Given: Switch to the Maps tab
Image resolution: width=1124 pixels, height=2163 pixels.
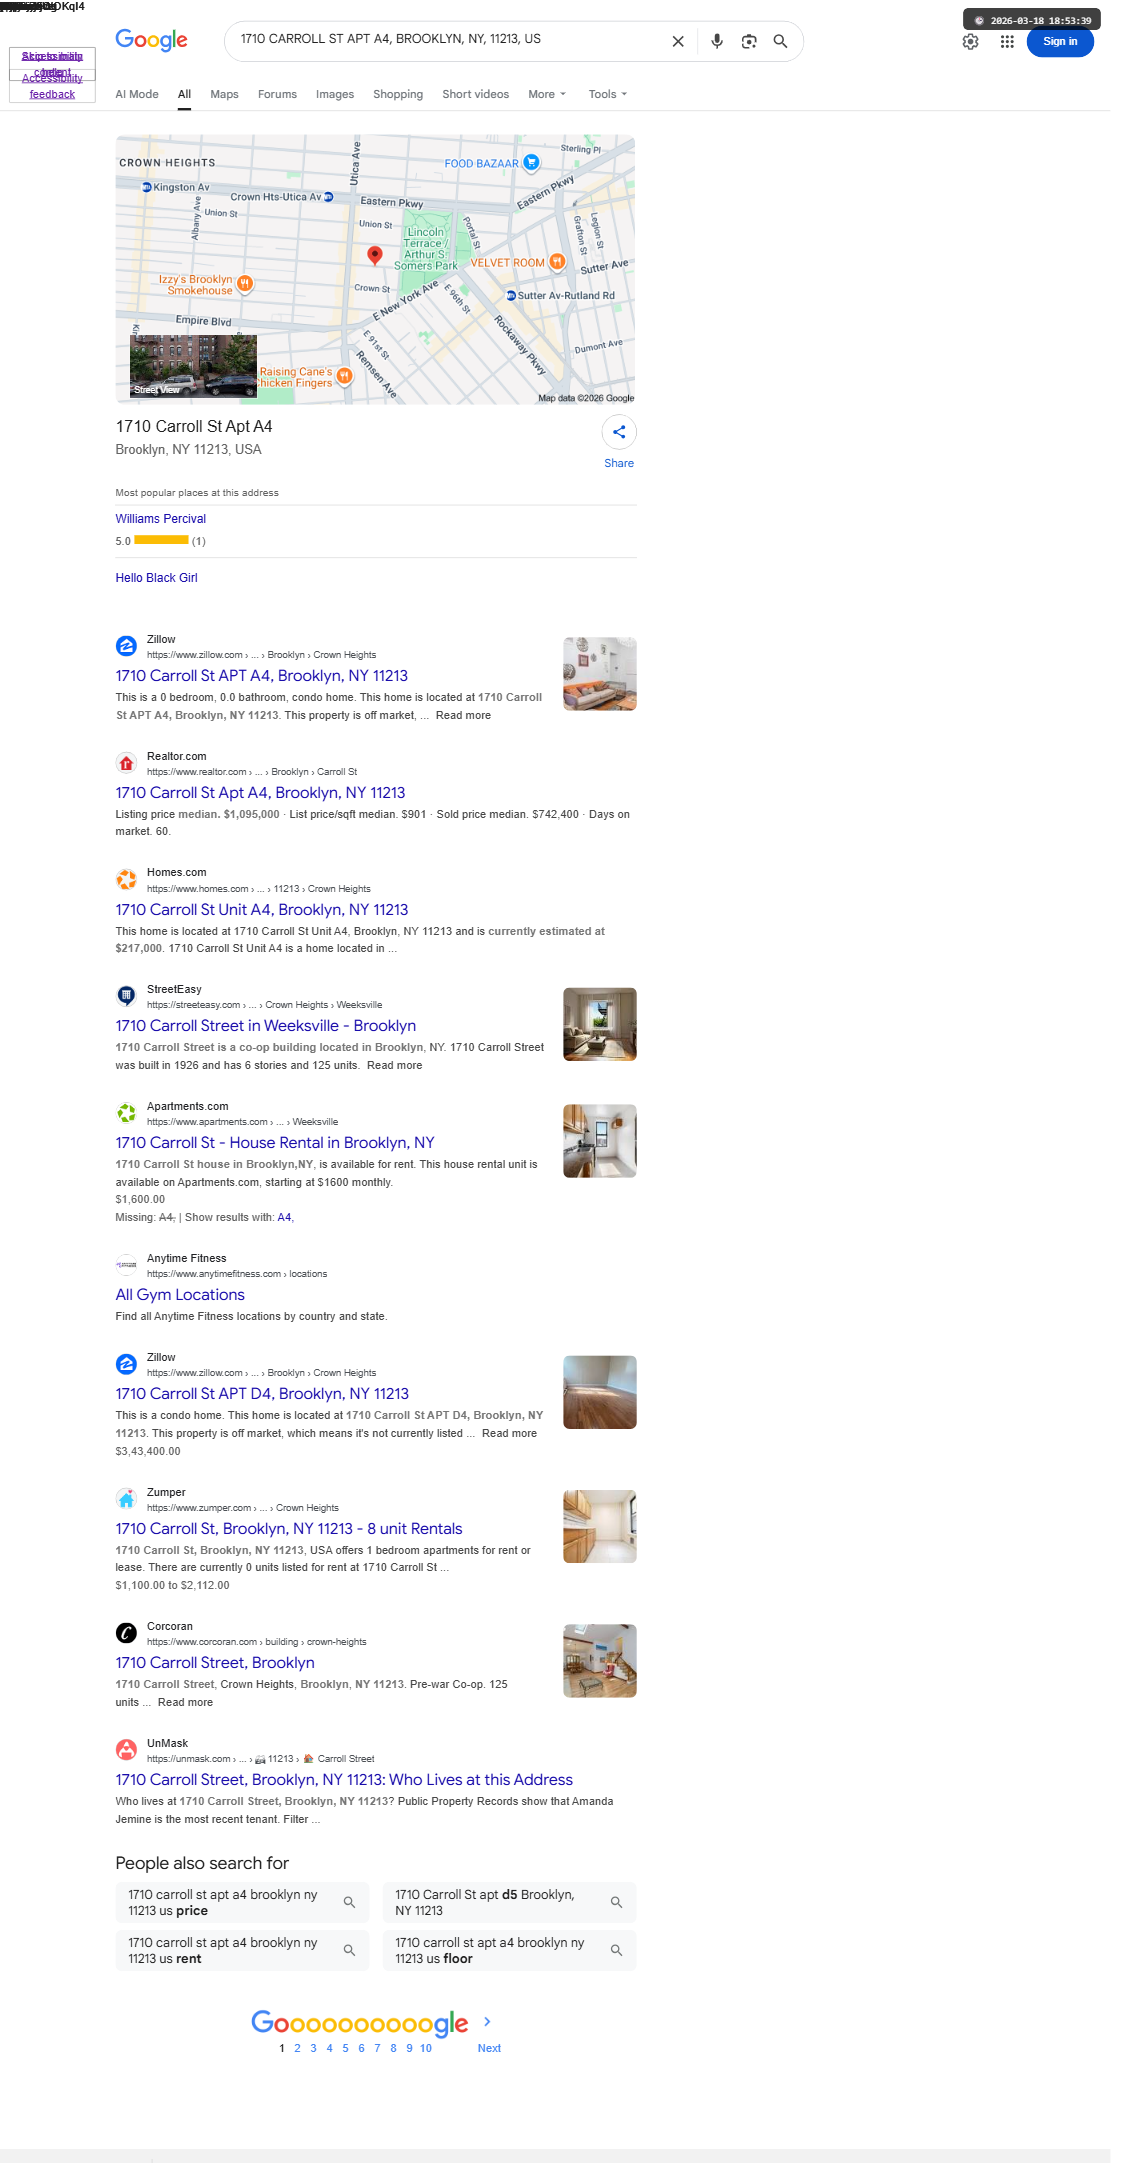Looking at the screenshot, I should click(x=224, y=94).
